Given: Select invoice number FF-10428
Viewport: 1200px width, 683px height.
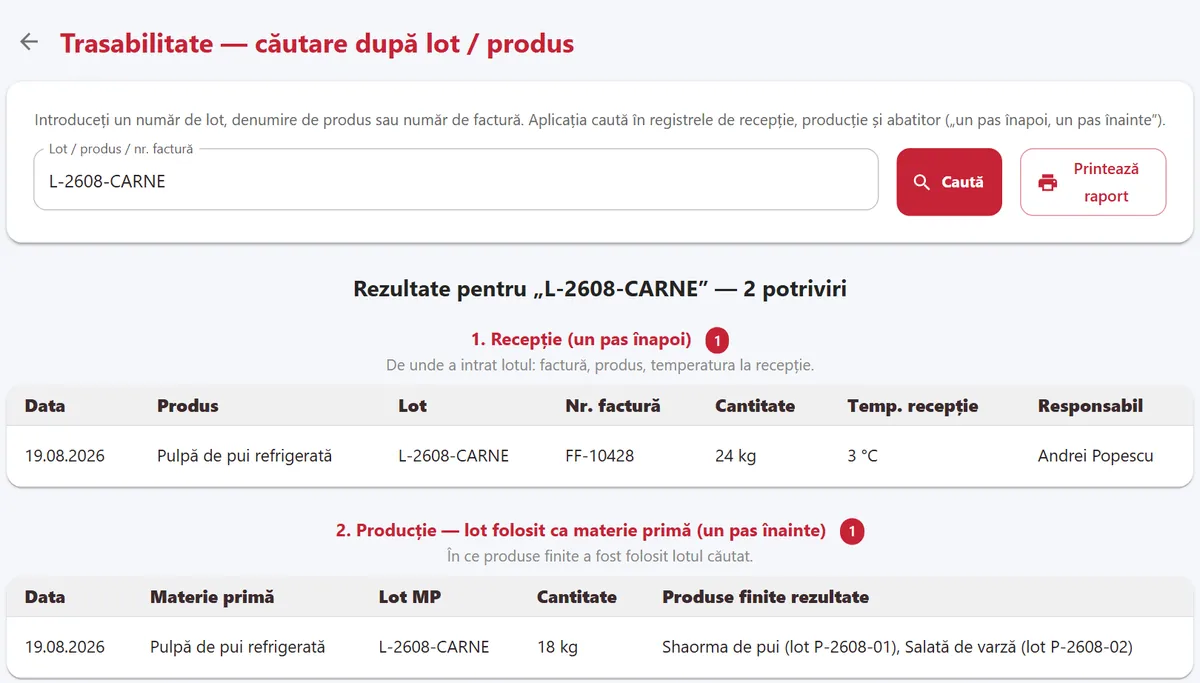Looking at the screenshot, I should [x=600, y=456].
